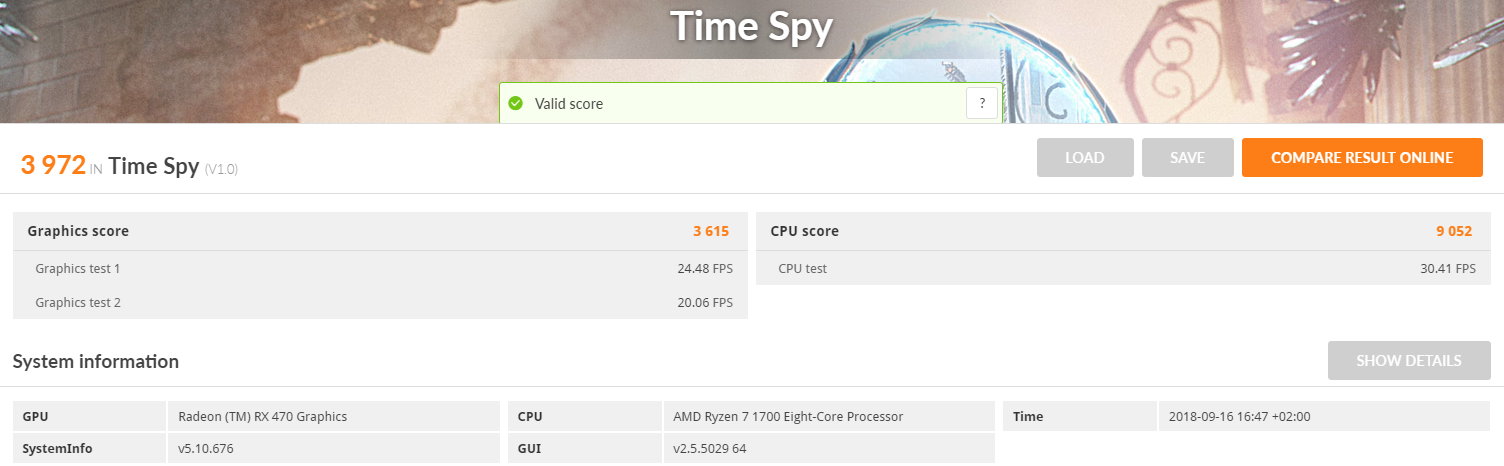
Task: Click the green valid score checkmark icon
Action: click(515, 103)
